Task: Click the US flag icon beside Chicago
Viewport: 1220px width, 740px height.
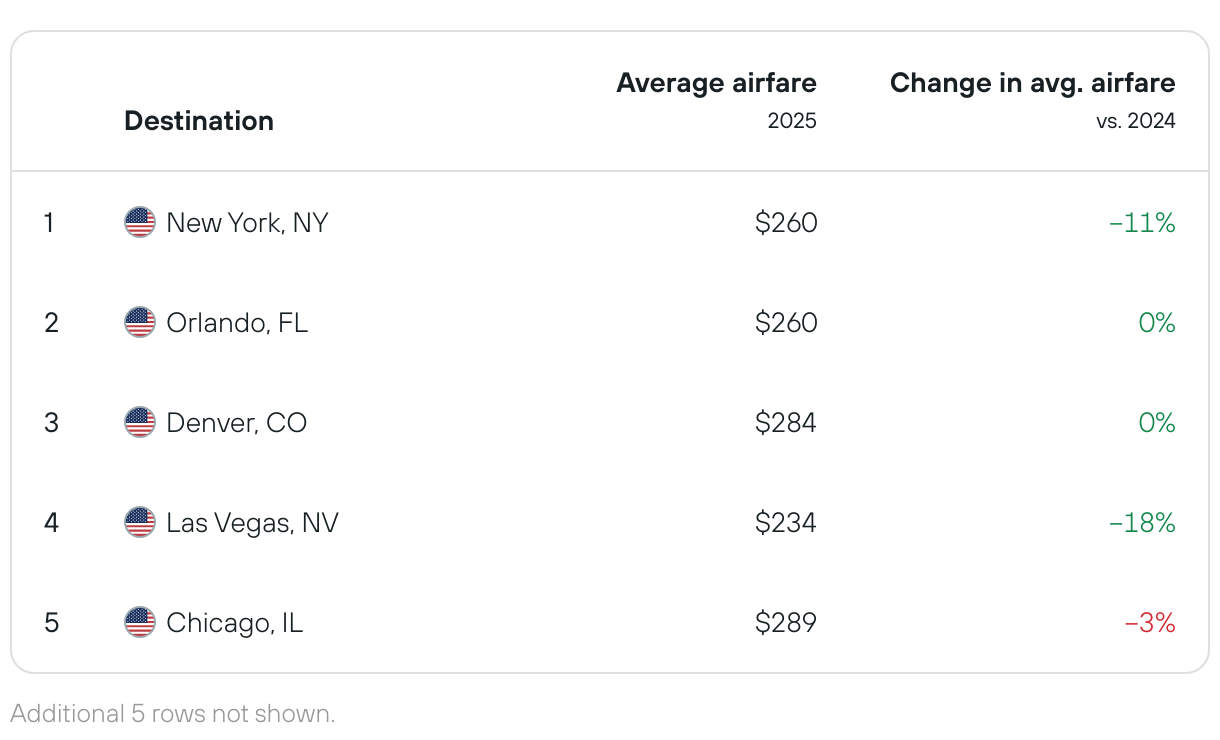Action: (140, 622)
